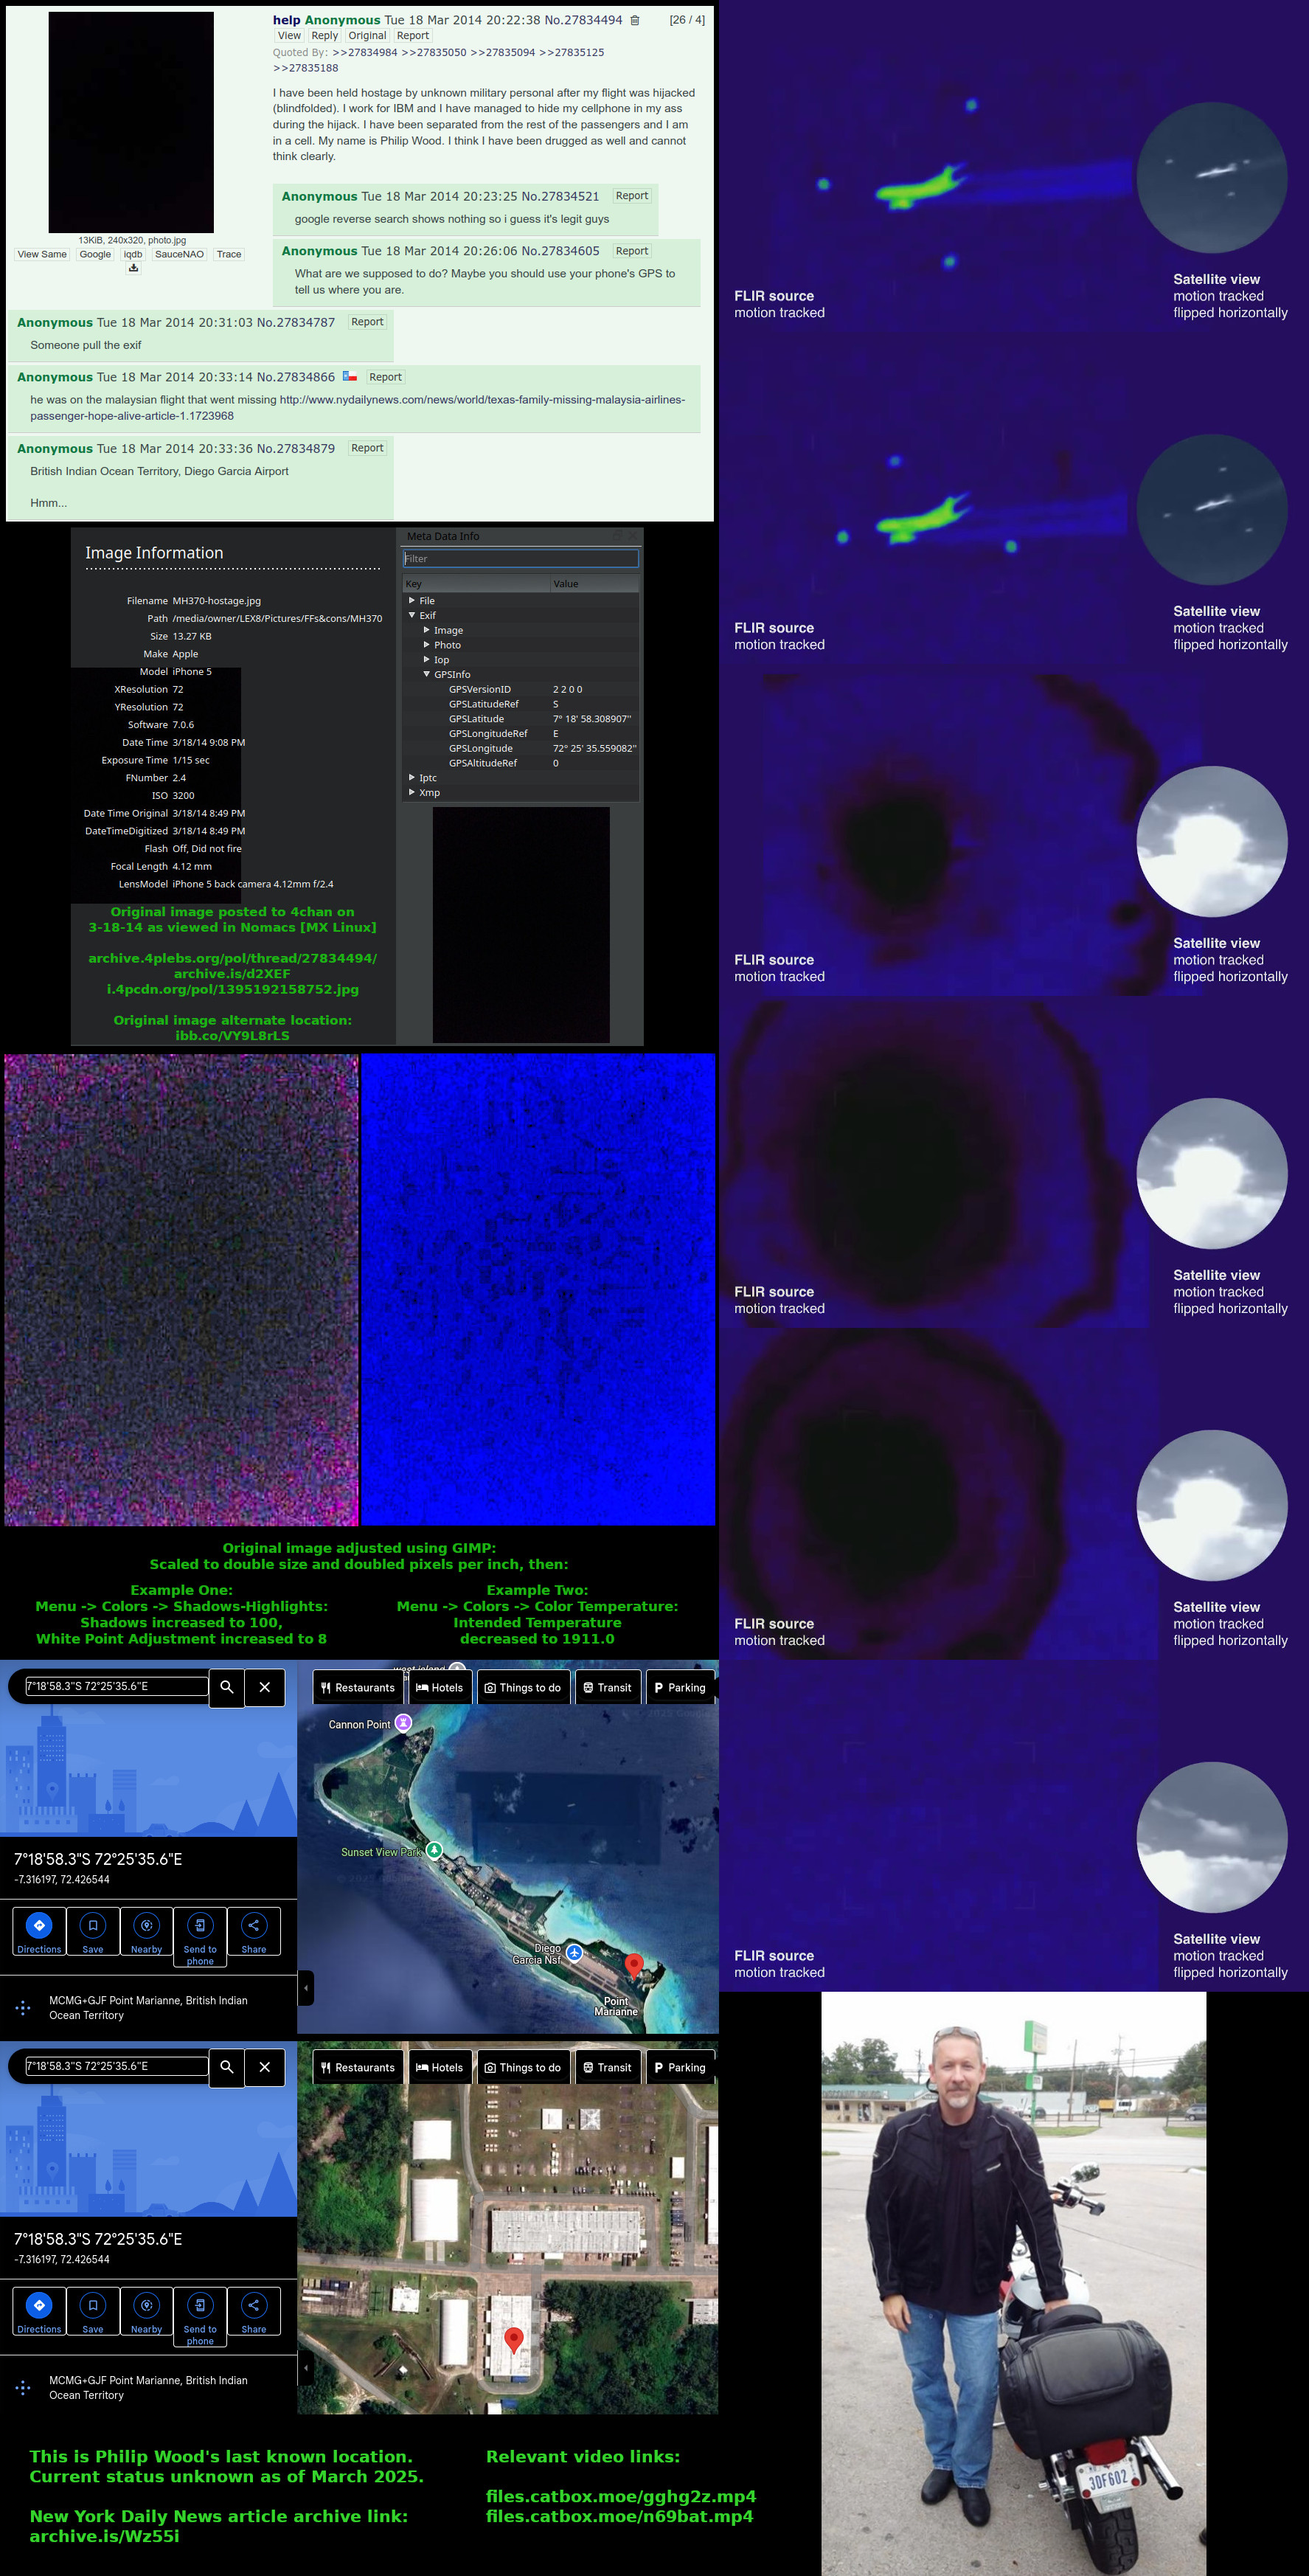
Task: Open quoted-by link >>27834984
Action: point(365,52)
